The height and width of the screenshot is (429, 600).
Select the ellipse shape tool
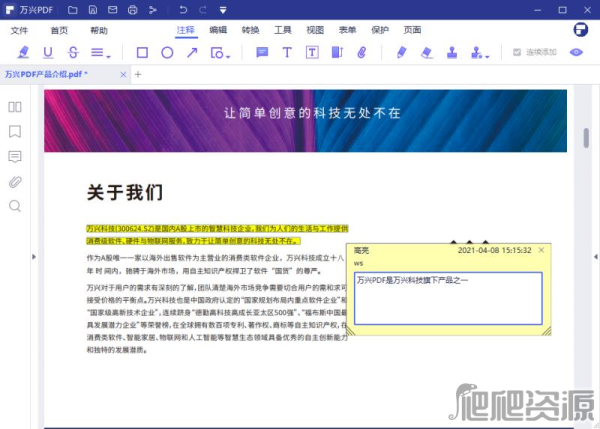tap(167, 52)
